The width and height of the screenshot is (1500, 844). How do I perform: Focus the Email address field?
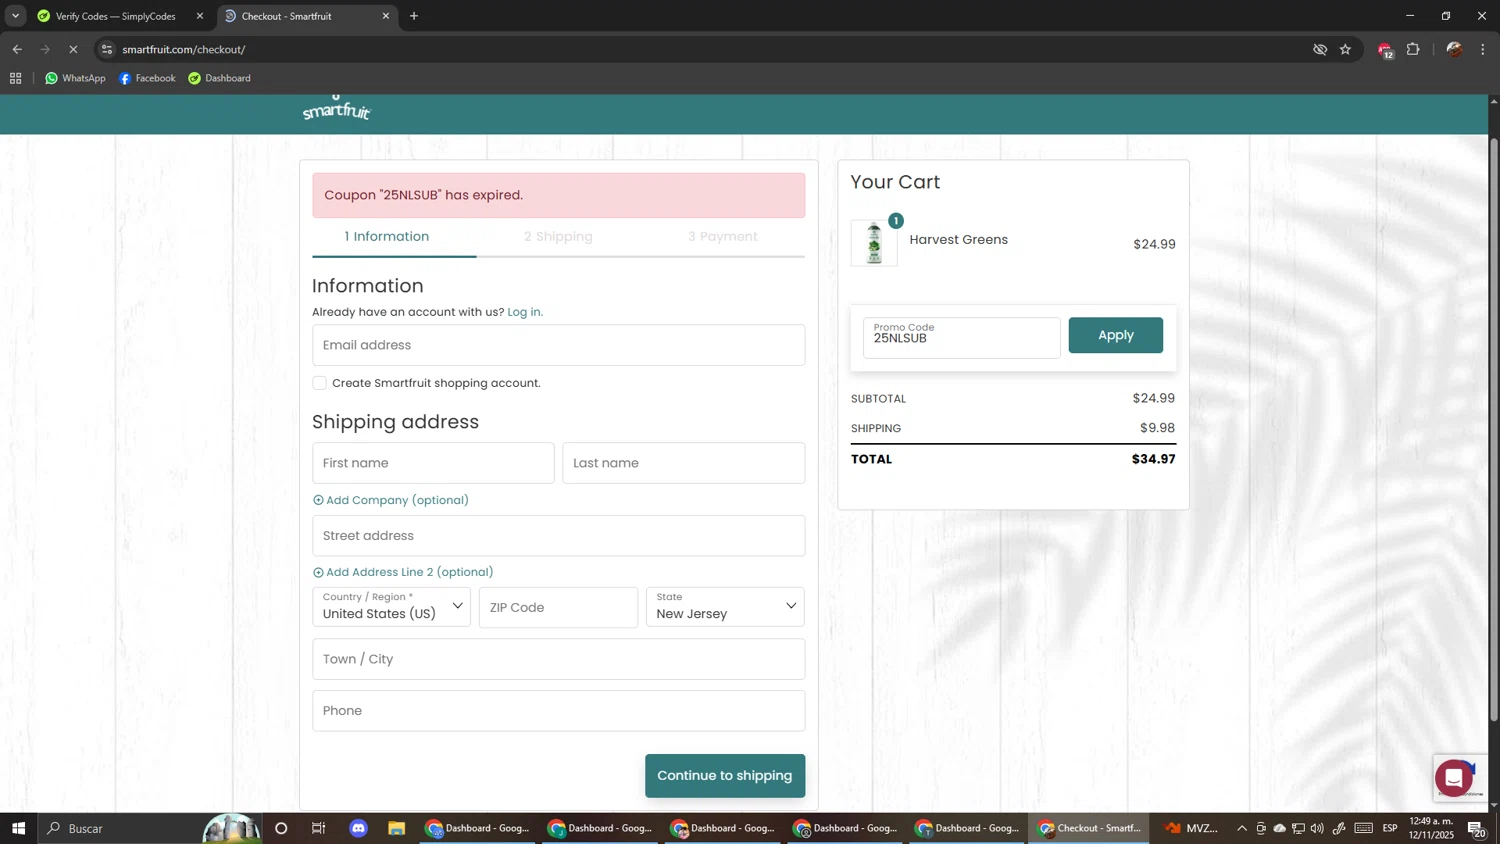pyautogui.click(x=558, y=345)
